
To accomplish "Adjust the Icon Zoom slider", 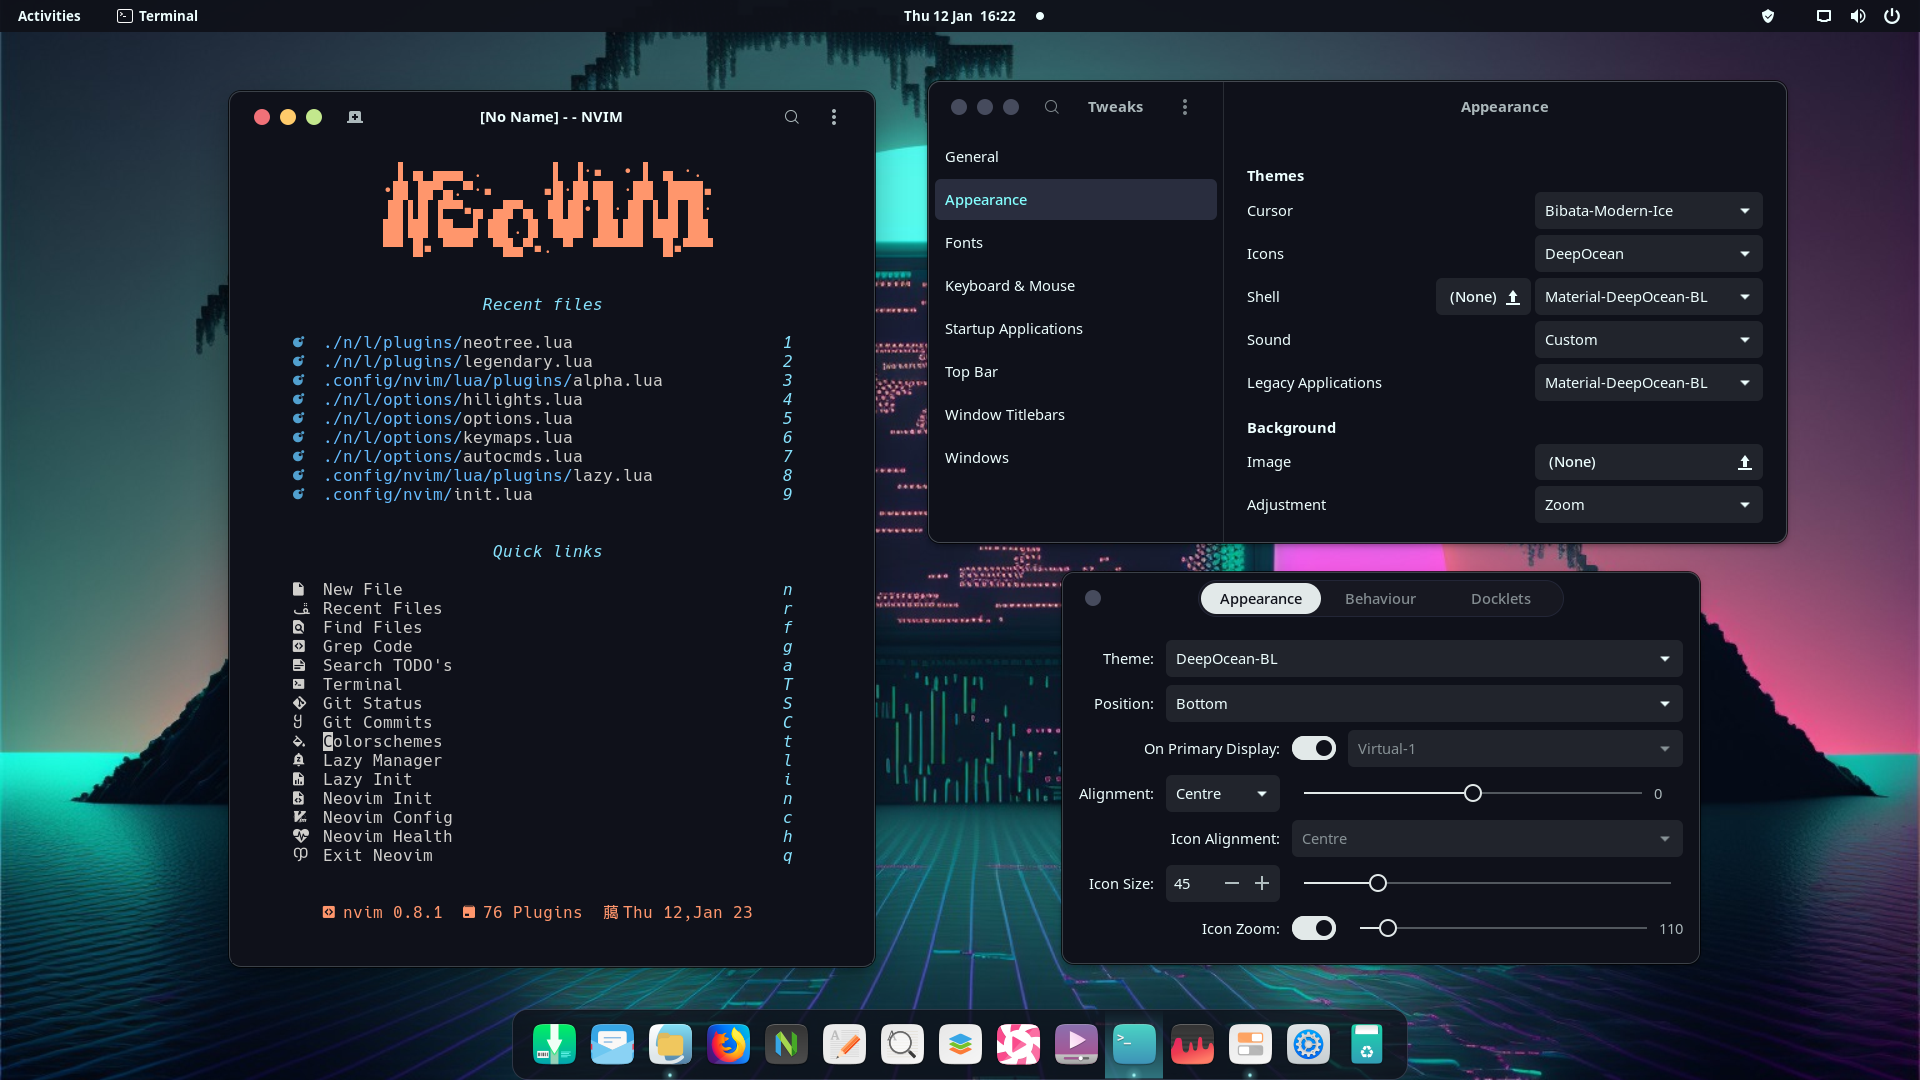I will coord(1503,929).
